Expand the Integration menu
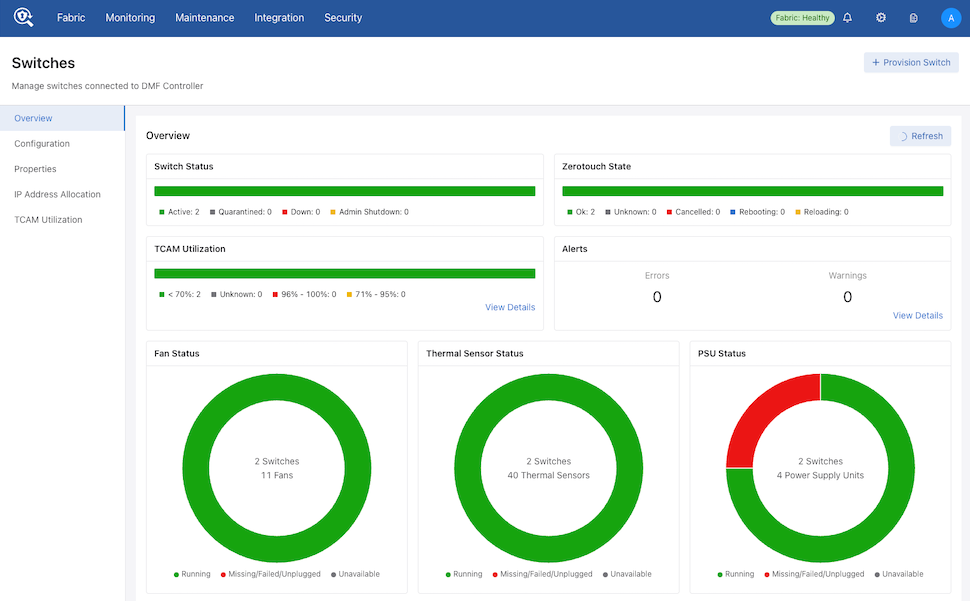The width and height of the screenshot is (970, 601). [279, 18]
